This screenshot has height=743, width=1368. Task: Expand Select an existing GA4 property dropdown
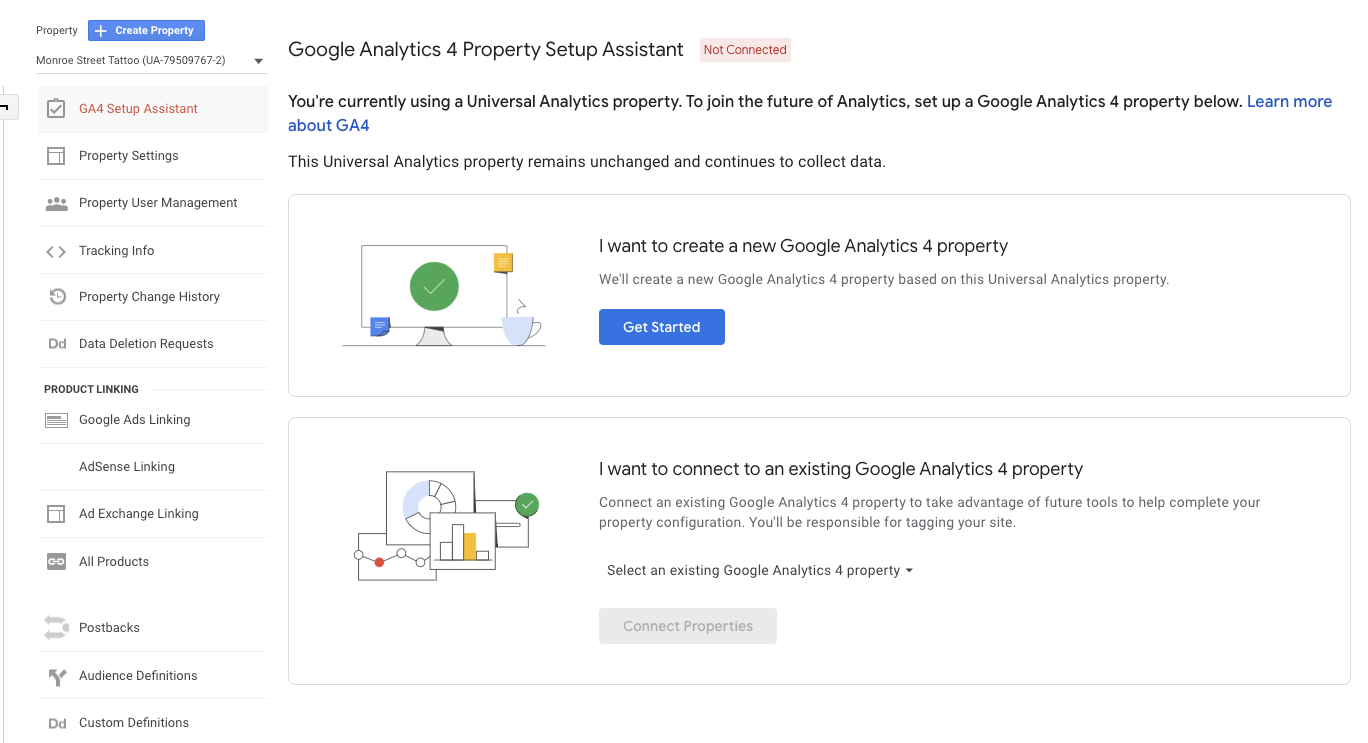pos(760,571)
